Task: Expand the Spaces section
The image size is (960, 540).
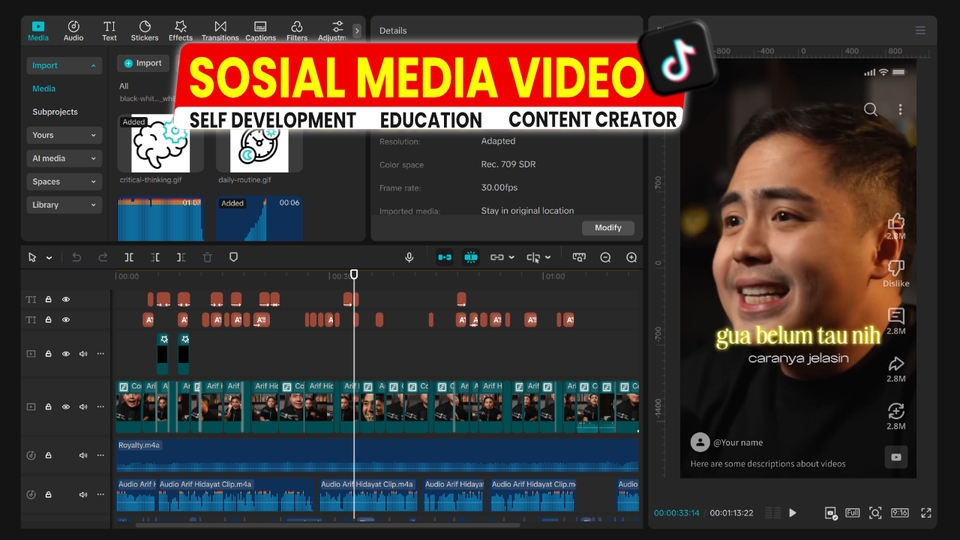Action: [64, 182]
